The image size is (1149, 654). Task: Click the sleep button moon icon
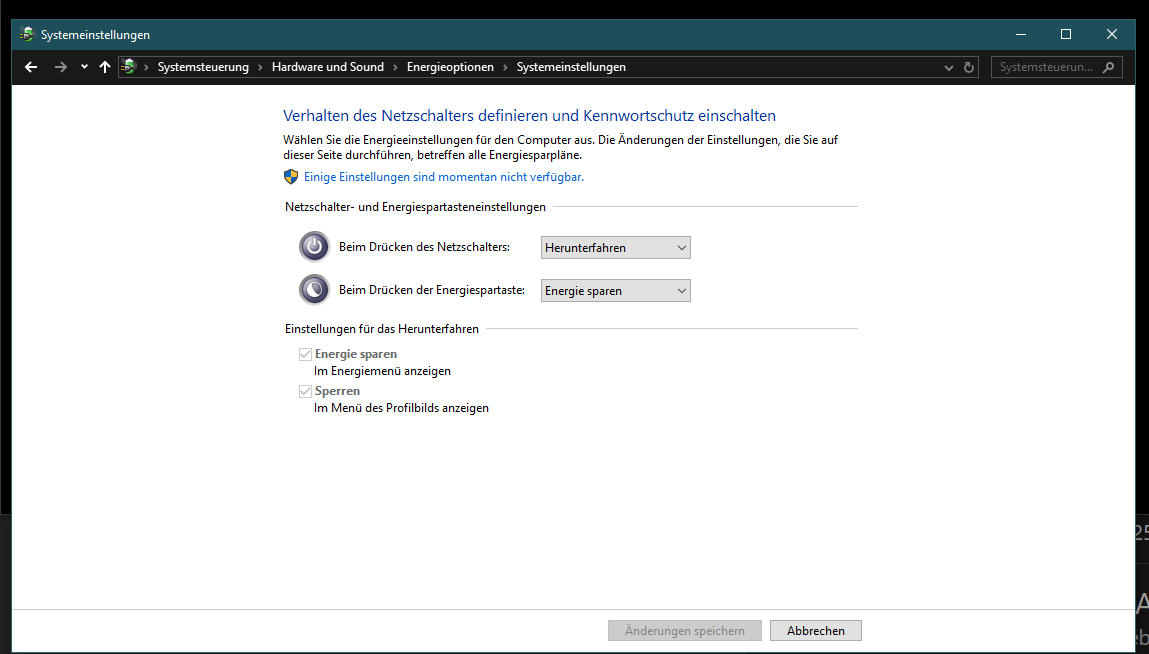tap(314, 290)
